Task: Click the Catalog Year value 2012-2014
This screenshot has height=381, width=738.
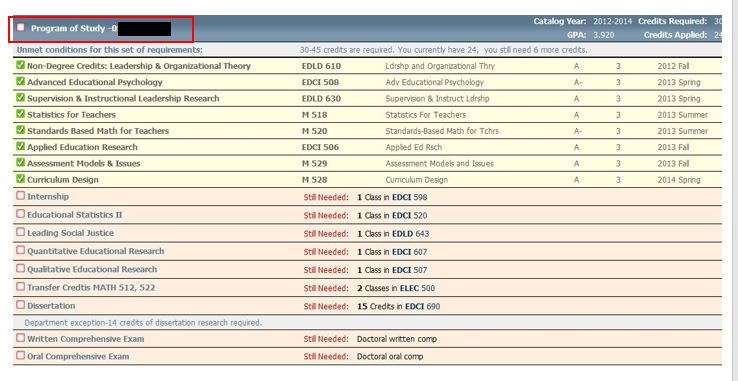Action: 612,21
